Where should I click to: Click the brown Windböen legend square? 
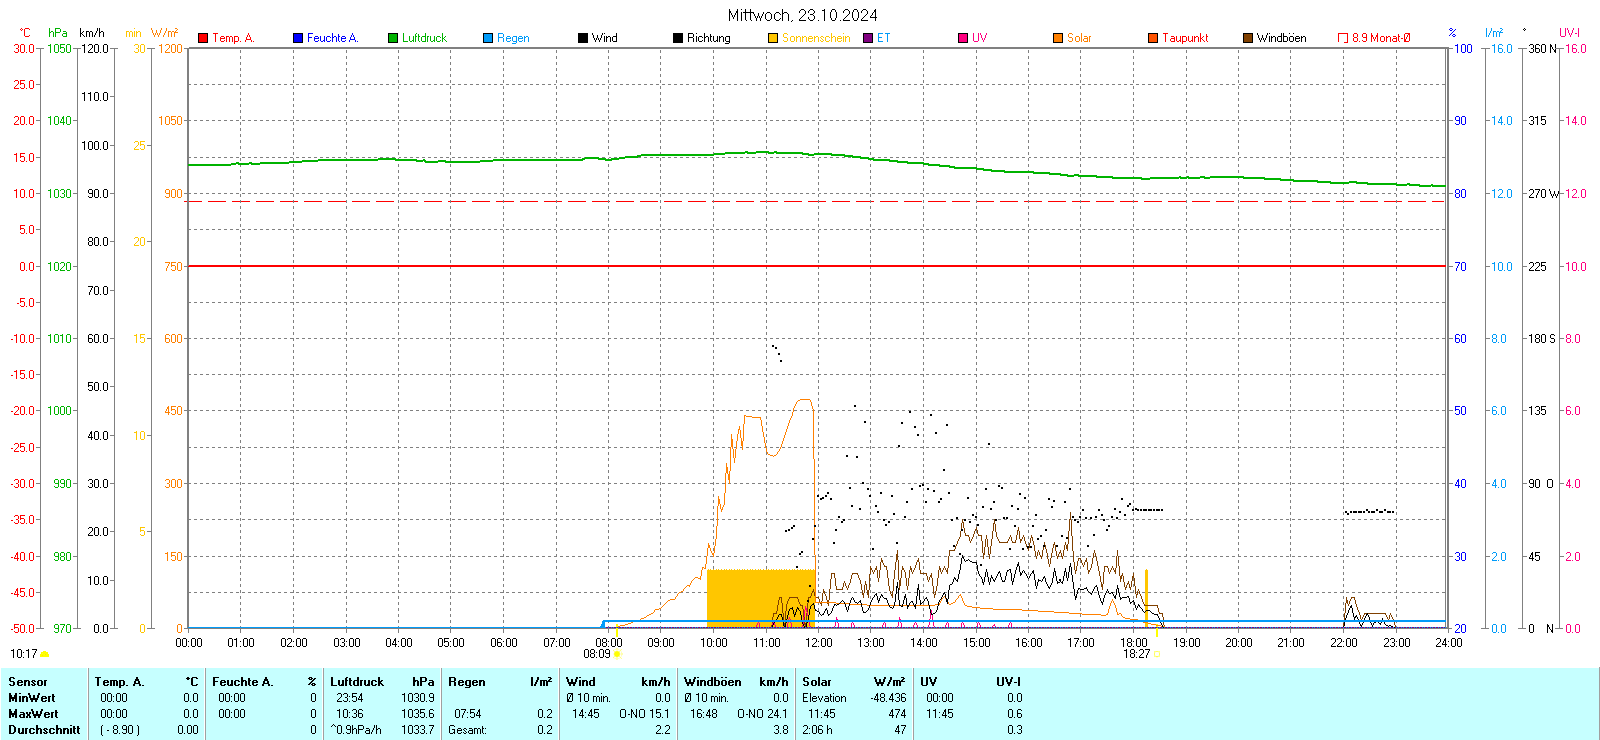(1248, 38)
